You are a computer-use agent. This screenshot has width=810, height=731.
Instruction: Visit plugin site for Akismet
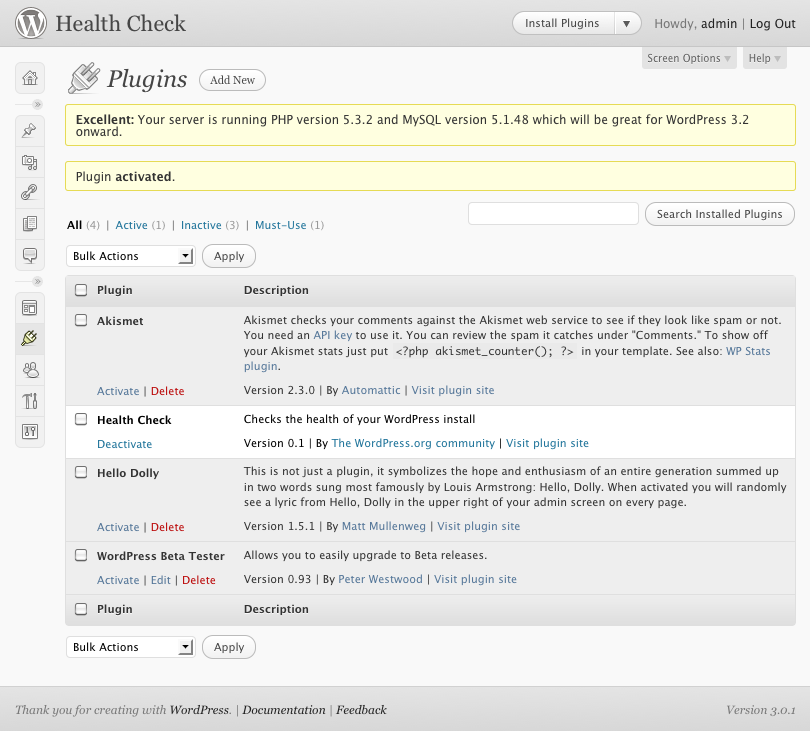[x=453, y=390]
